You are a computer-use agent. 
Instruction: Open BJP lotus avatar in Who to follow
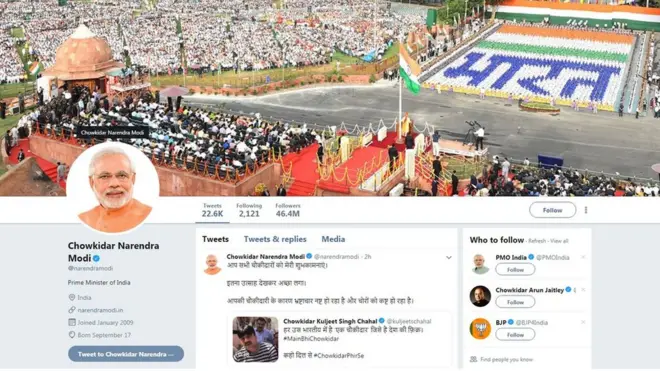tap(480, 329)
